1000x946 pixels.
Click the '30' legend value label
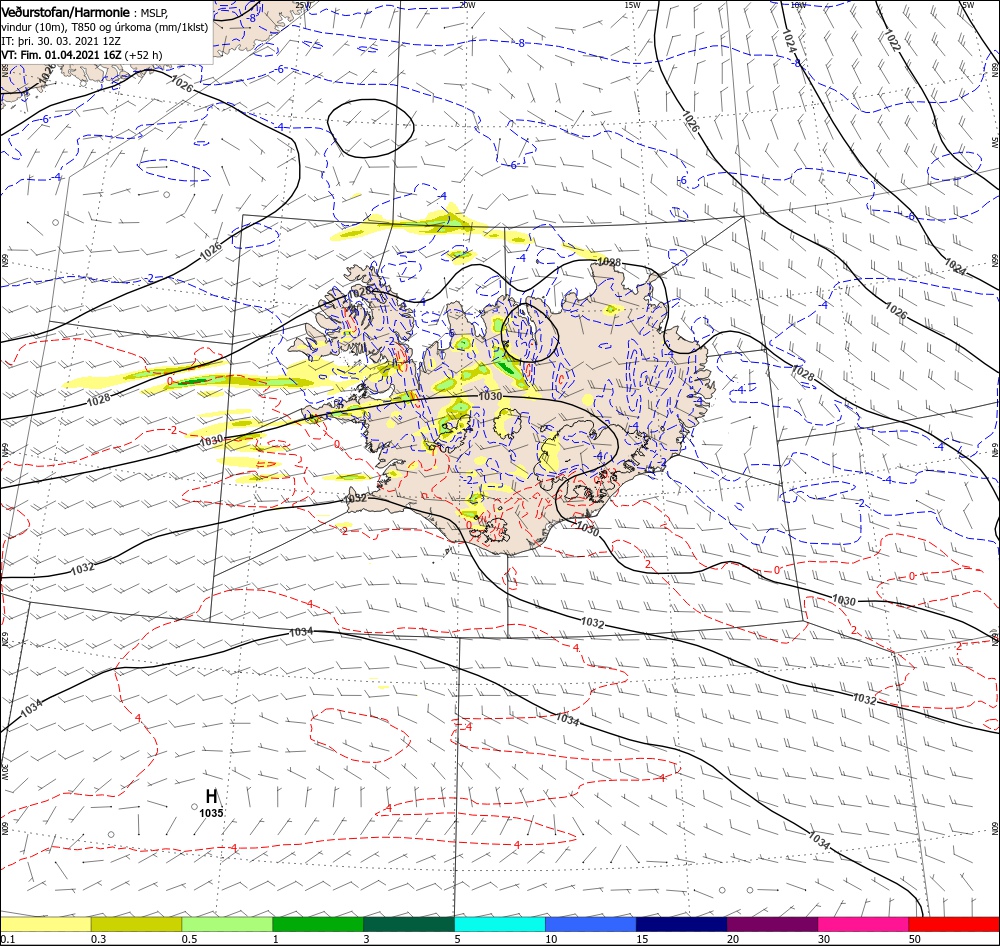[824, 939]
